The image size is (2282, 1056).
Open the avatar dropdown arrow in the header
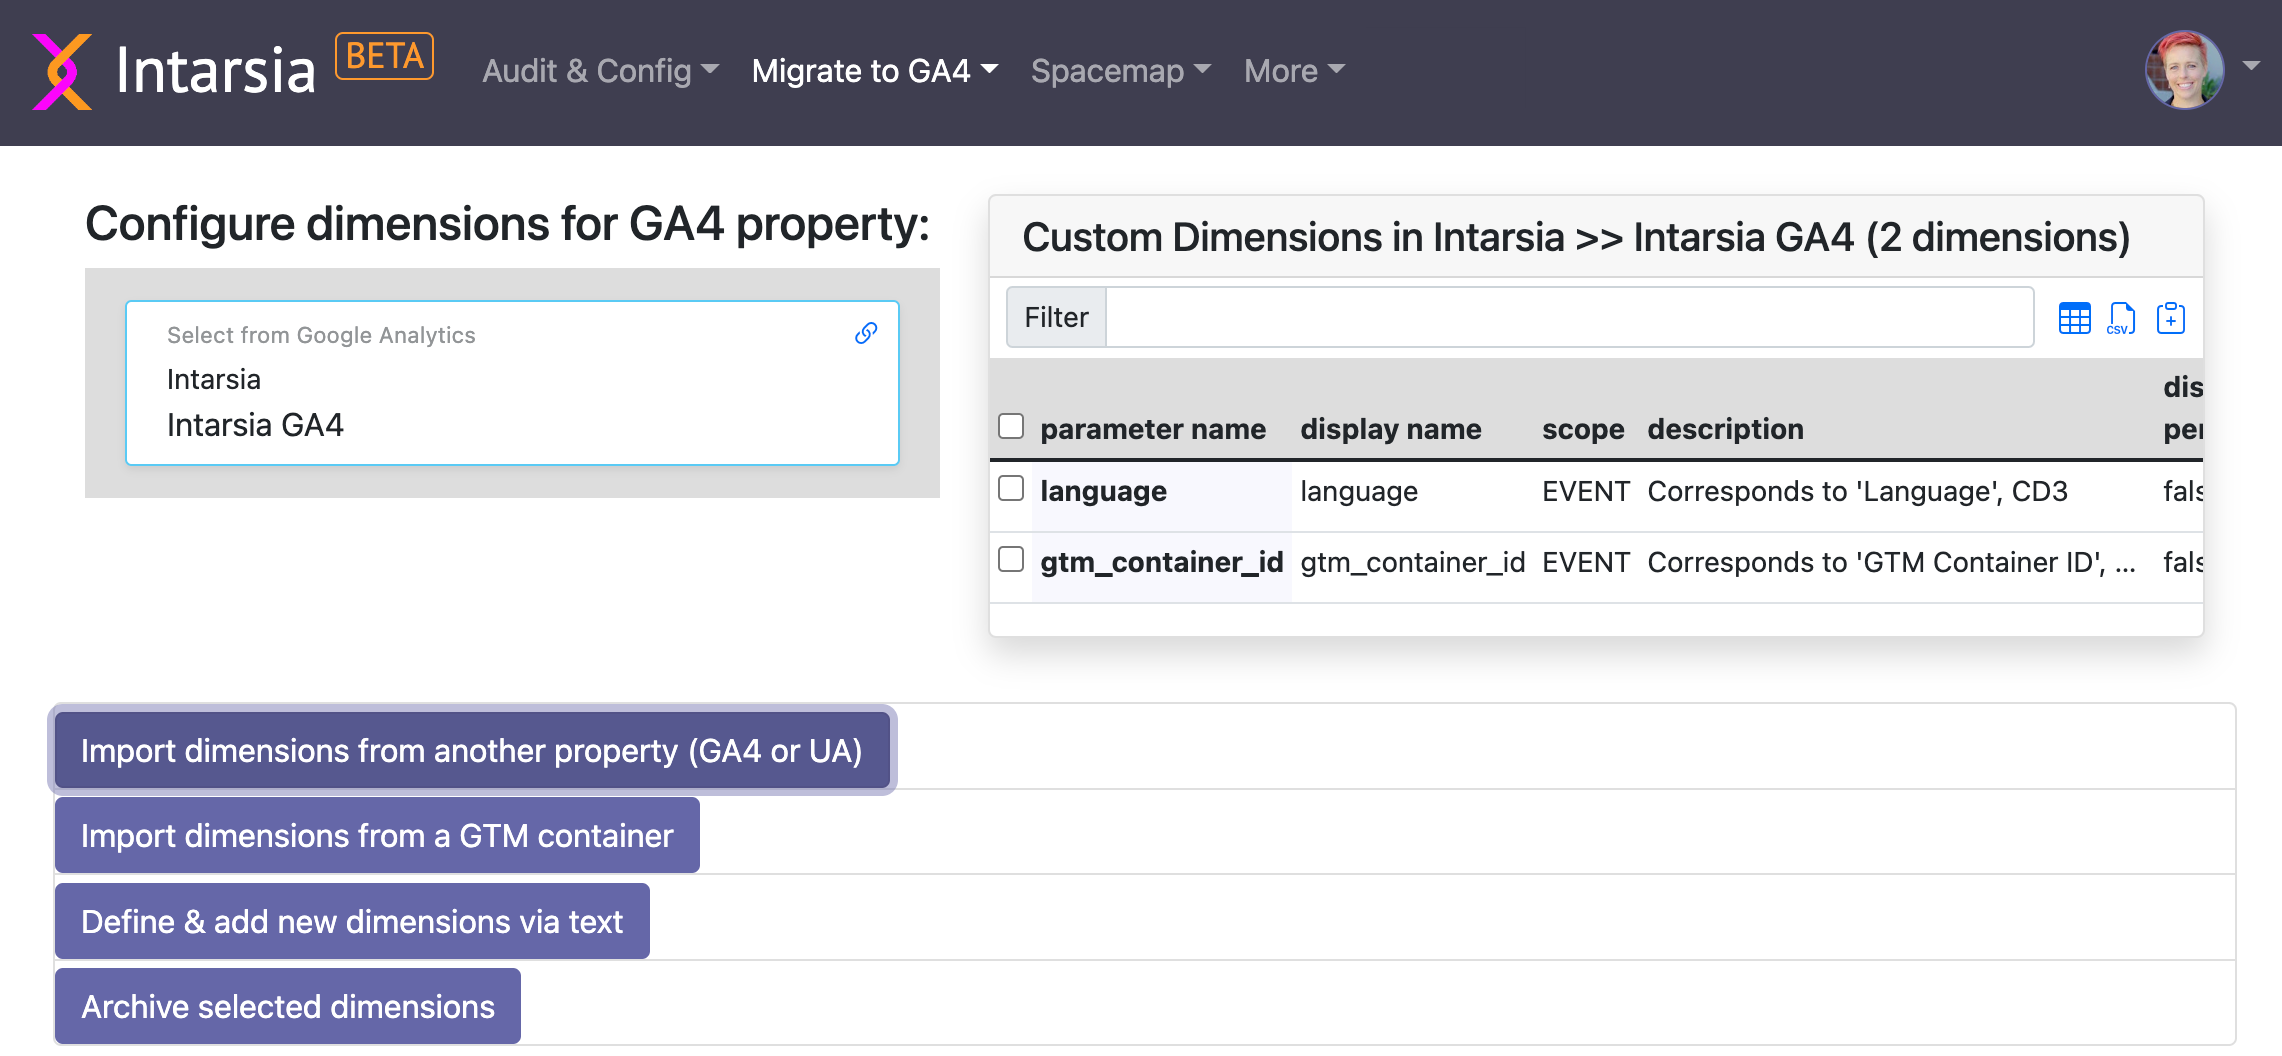pos(2251,64)
